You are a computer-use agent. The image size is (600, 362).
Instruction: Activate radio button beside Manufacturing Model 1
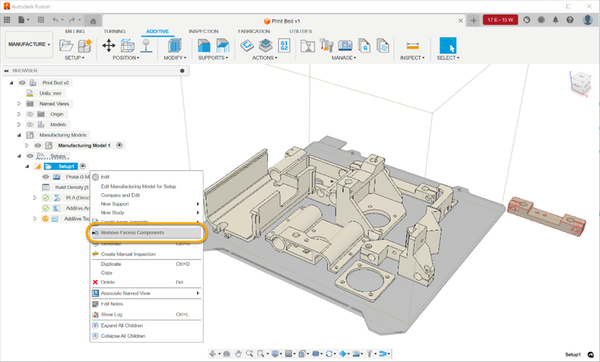pyautogui.click(x=119, y=145)
